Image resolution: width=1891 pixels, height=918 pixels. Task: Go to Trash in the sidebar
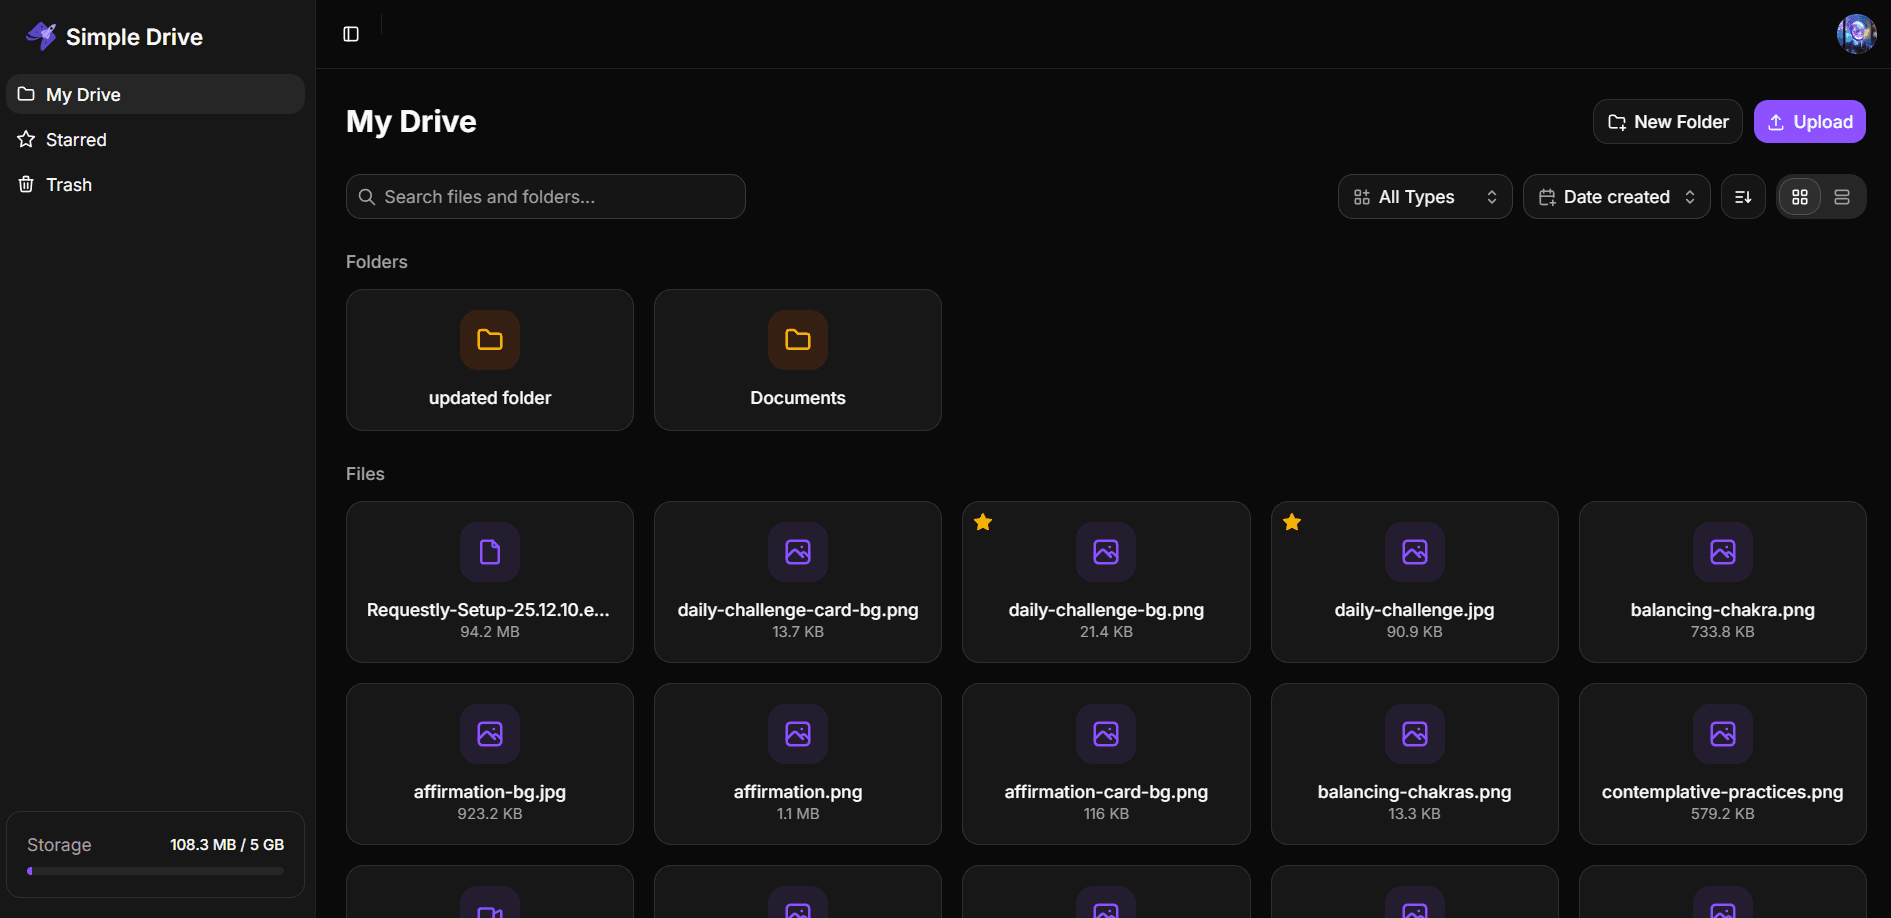68,185
